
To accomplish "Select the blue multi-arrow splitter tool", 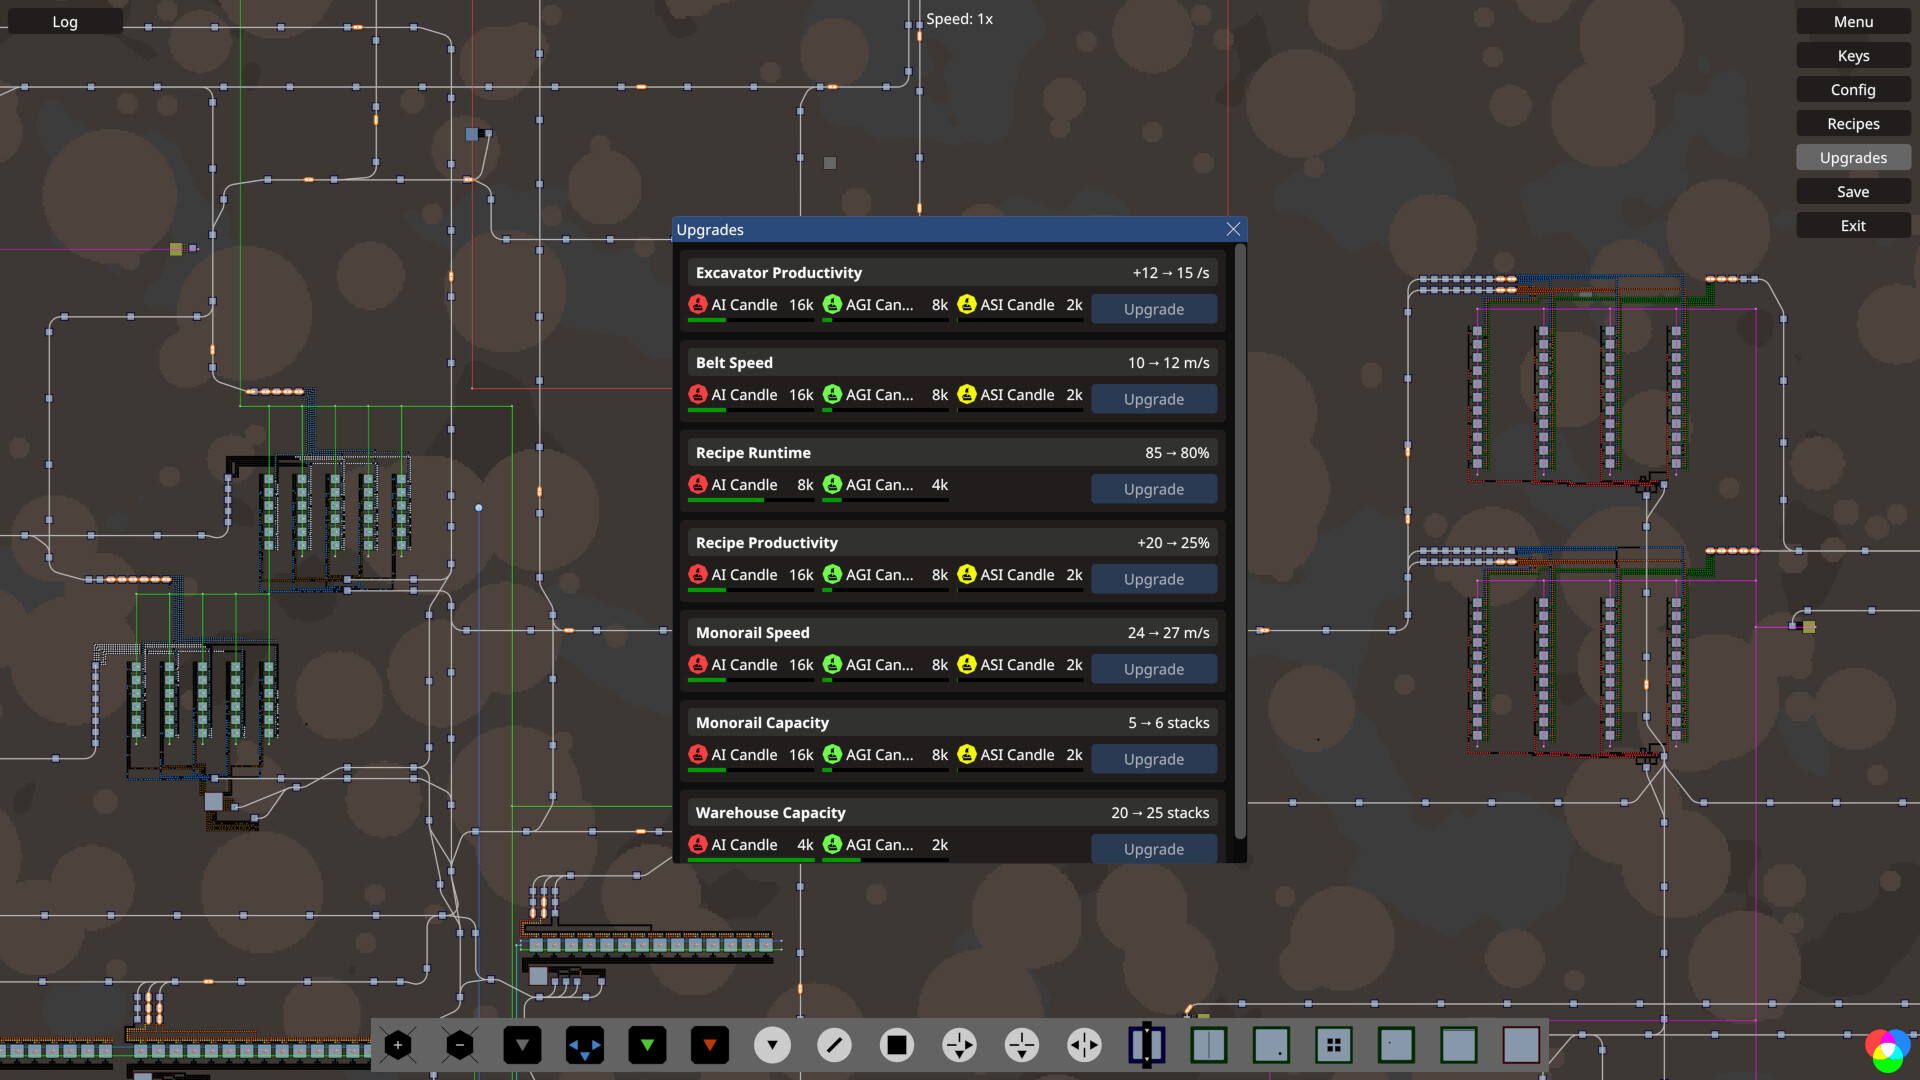I will [585, 1045].
